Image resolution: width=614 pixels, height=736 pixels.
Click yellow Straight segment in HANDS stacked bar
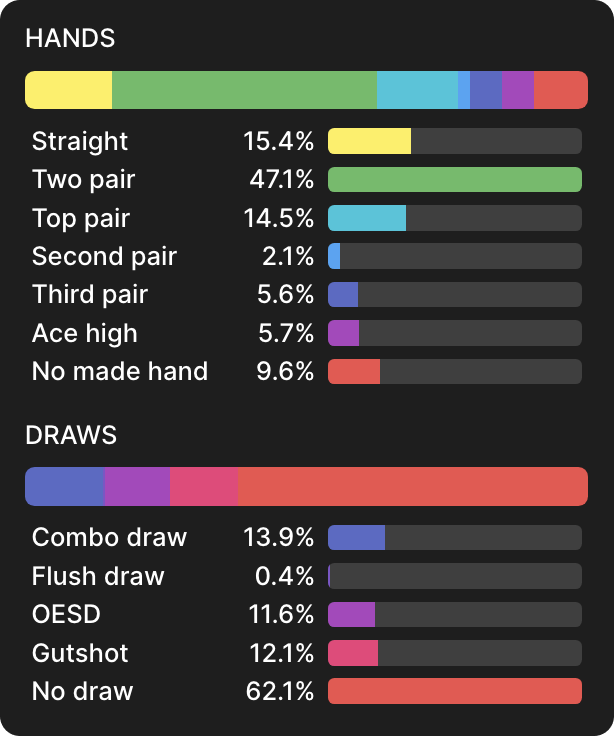tap(69, 90)
